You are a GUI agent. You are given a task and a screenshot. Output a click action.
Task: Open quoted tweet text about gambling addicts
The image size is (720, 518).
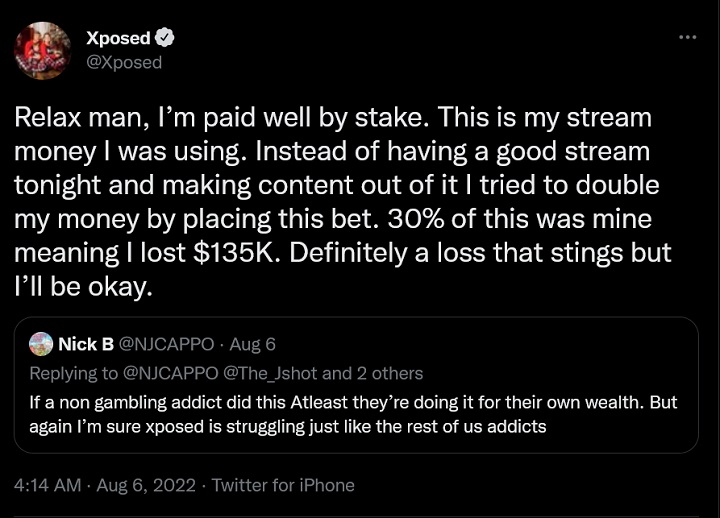tap(353, 414)
